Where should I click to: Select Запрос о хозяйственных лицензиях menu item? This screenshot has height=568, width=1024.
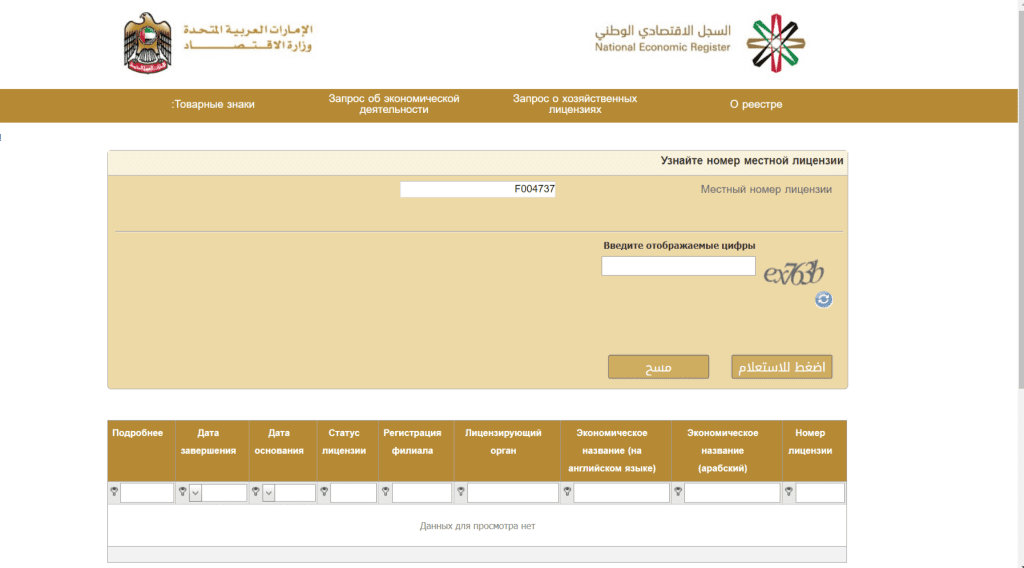point(575,105)
